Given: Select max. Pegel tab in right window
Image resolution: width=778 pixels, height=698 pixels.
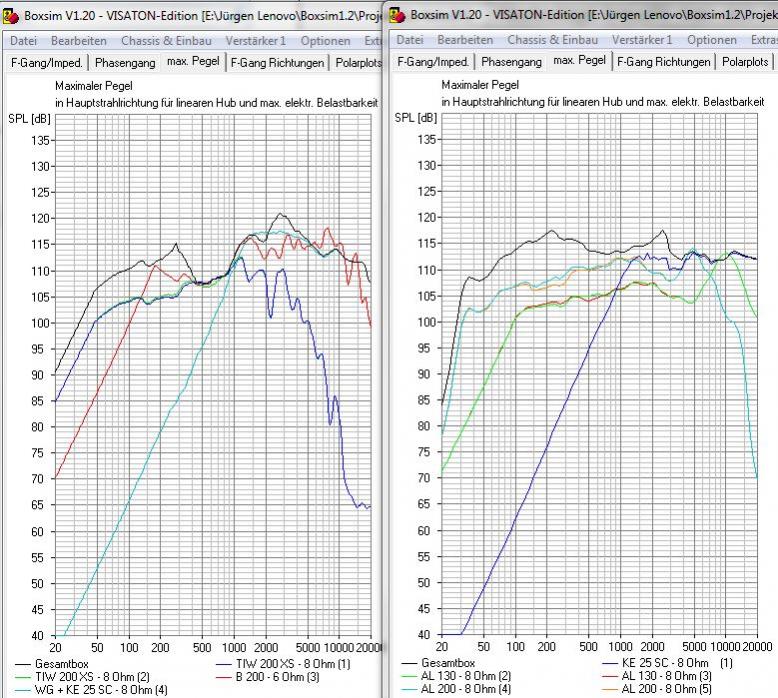Looking at the screenshot, I should click(580, 61).
